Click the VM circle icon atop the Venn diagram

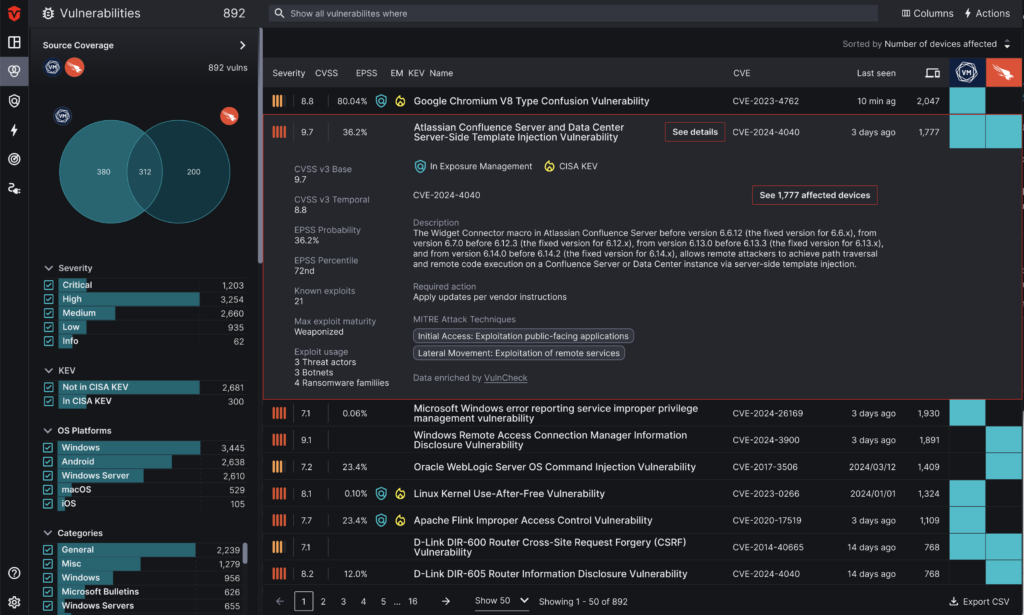coord(62,117)
